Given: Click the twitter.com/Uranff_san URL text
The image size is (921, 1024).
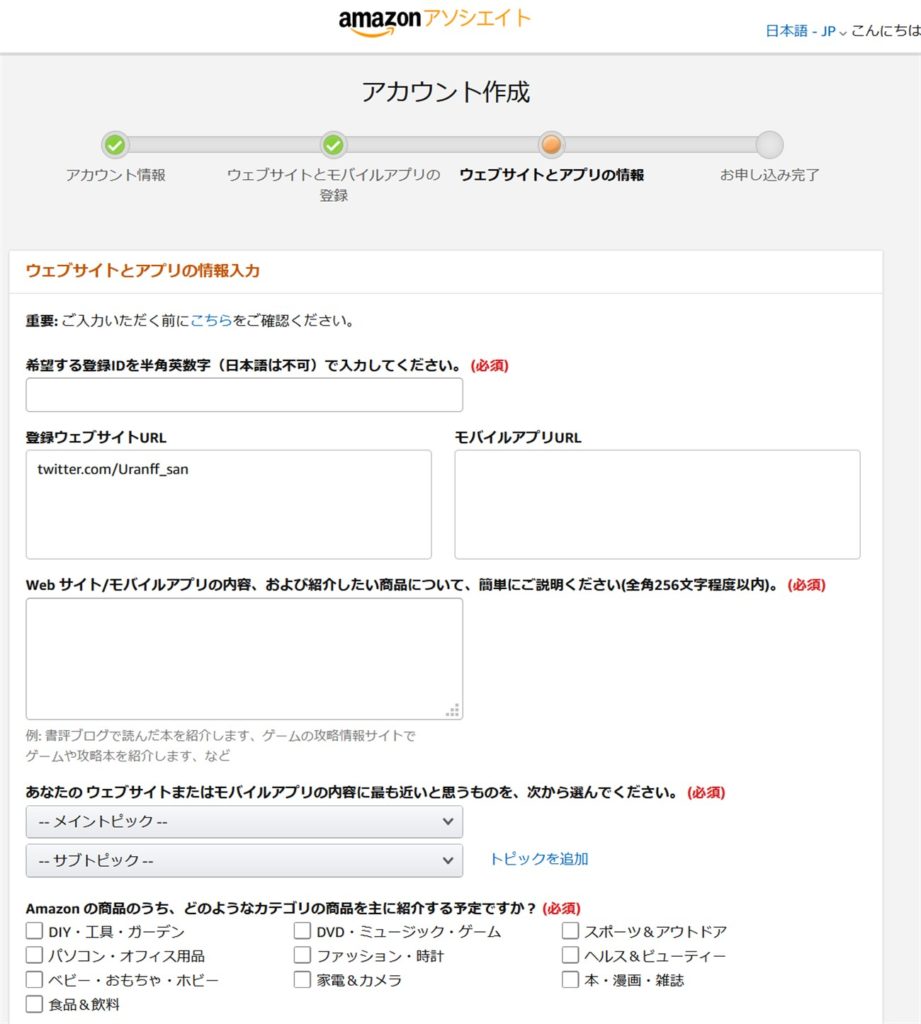Looking at the screenshot, I should pos(113,469).
